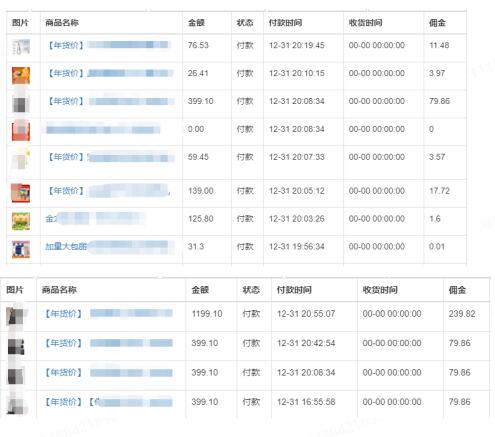Screen dimensions: 495x437
Task: Open the green product thumbnail in the 125.80 row
Action: [21, 221]
